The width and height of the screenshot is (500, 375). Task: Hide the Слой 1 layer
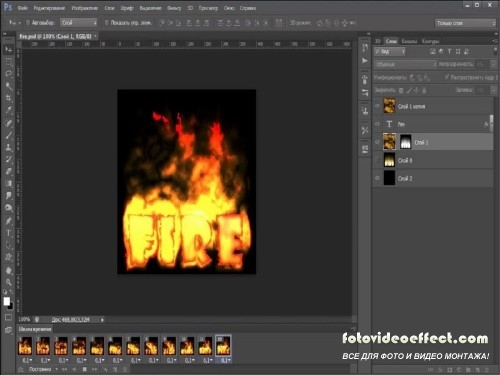377,142
